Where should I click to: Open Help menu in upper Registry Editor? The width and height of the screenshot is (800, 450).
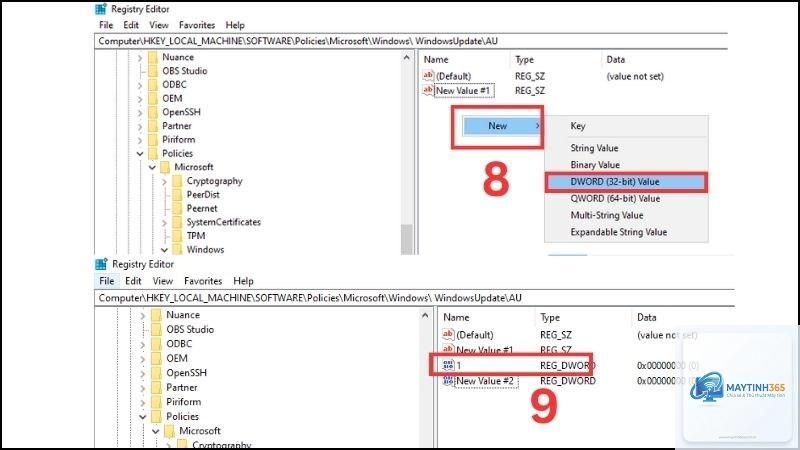click(235, 25)
